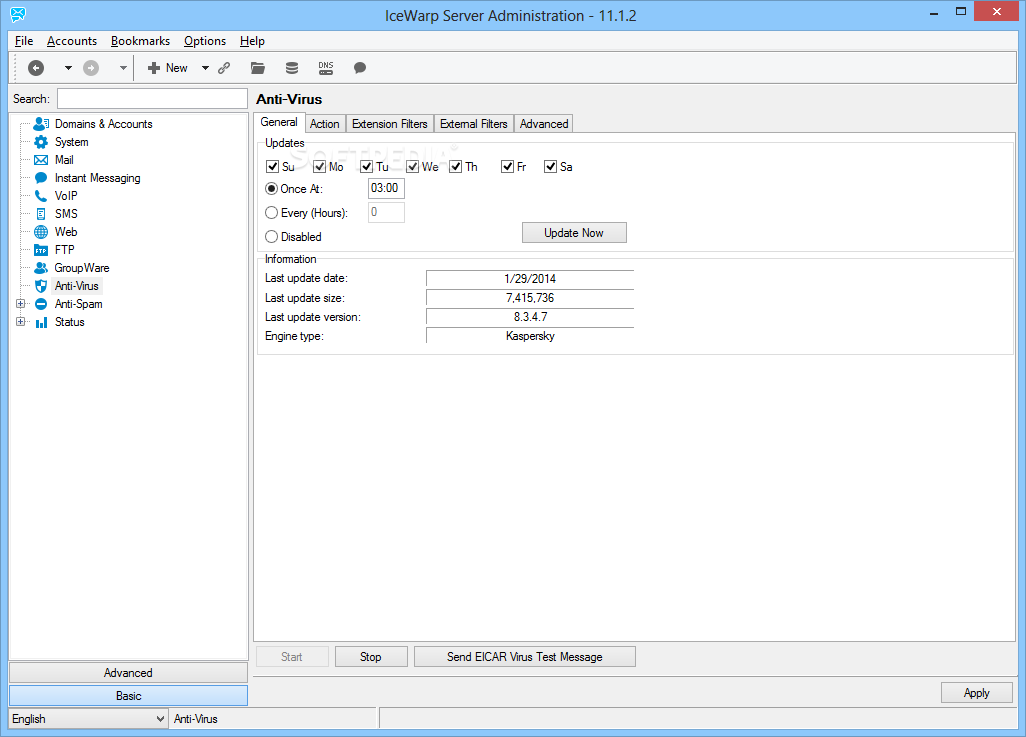1026x737 pixels.
Task: Select the Once At radio button
Action: 272,189
